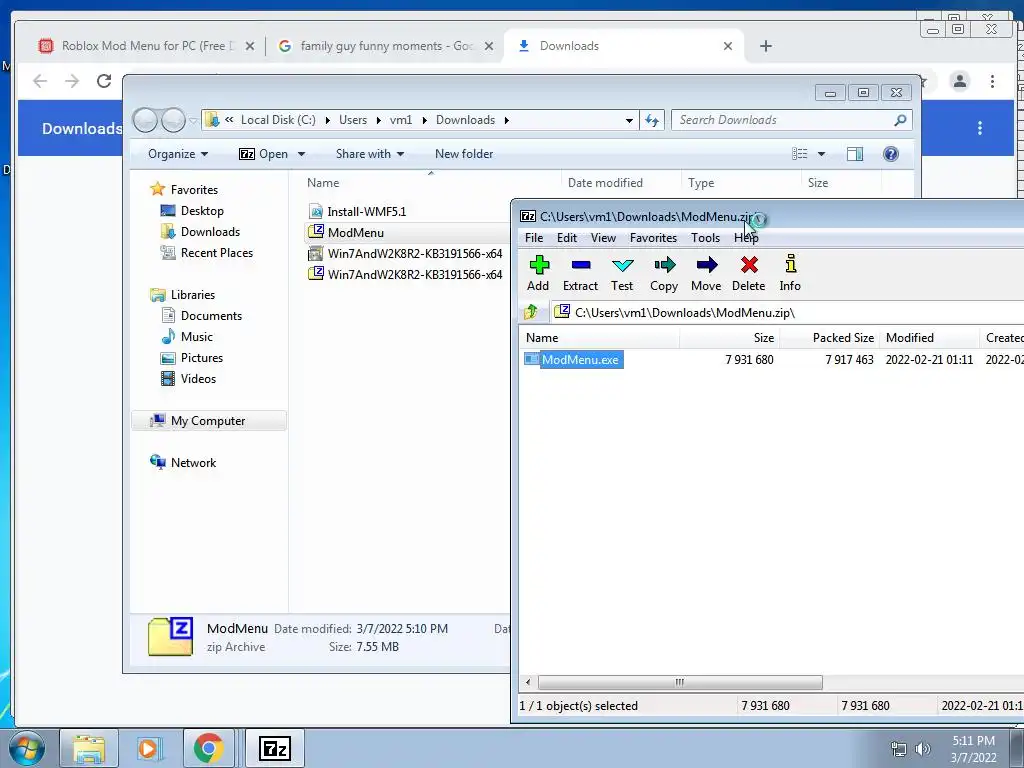This screenshot has width=1024, height=768.
Task: Expand the view options dropdown arrow
Action: click(822, 154)
